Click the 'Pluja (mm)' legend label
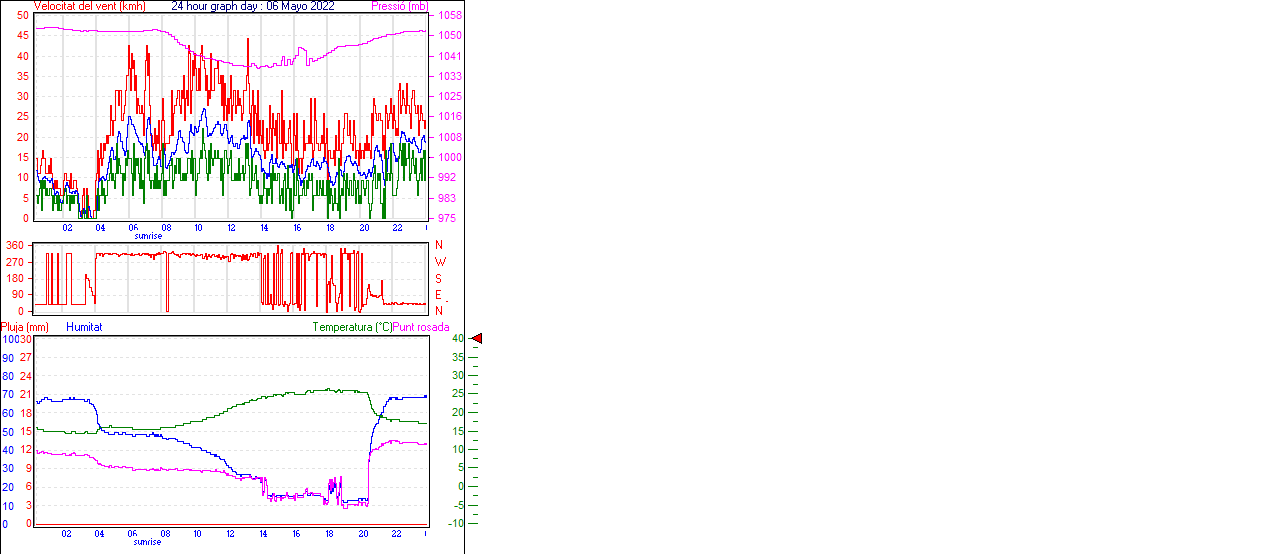1280x554 pixels. pyautogui.click(x=24, y=327)
